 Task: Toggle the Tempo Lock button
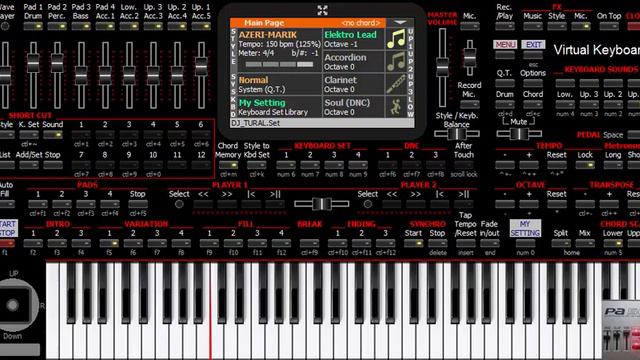pos(585,165)
